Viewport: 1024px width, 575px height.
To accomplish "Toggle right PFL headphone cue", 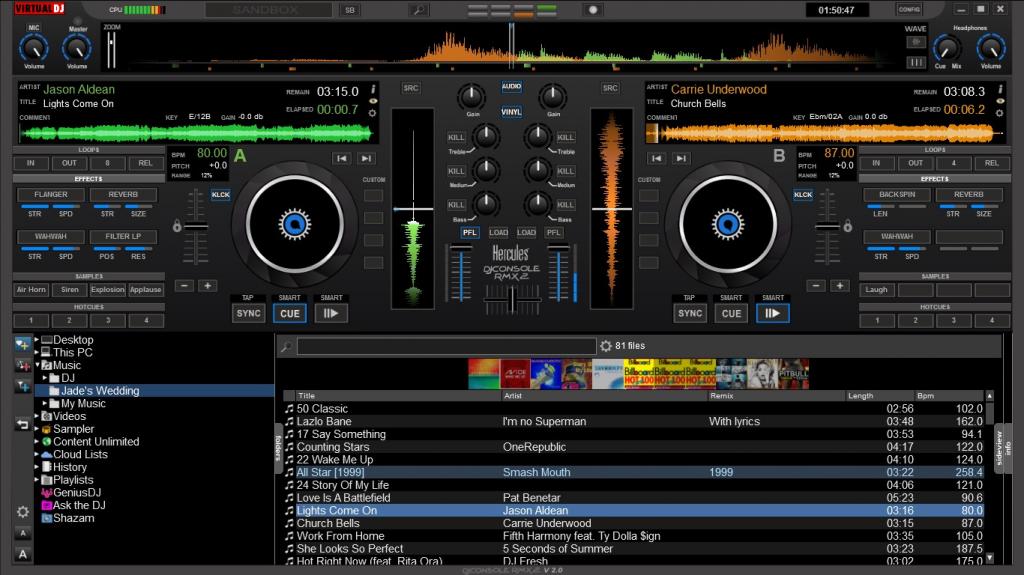I will point(554,233).
